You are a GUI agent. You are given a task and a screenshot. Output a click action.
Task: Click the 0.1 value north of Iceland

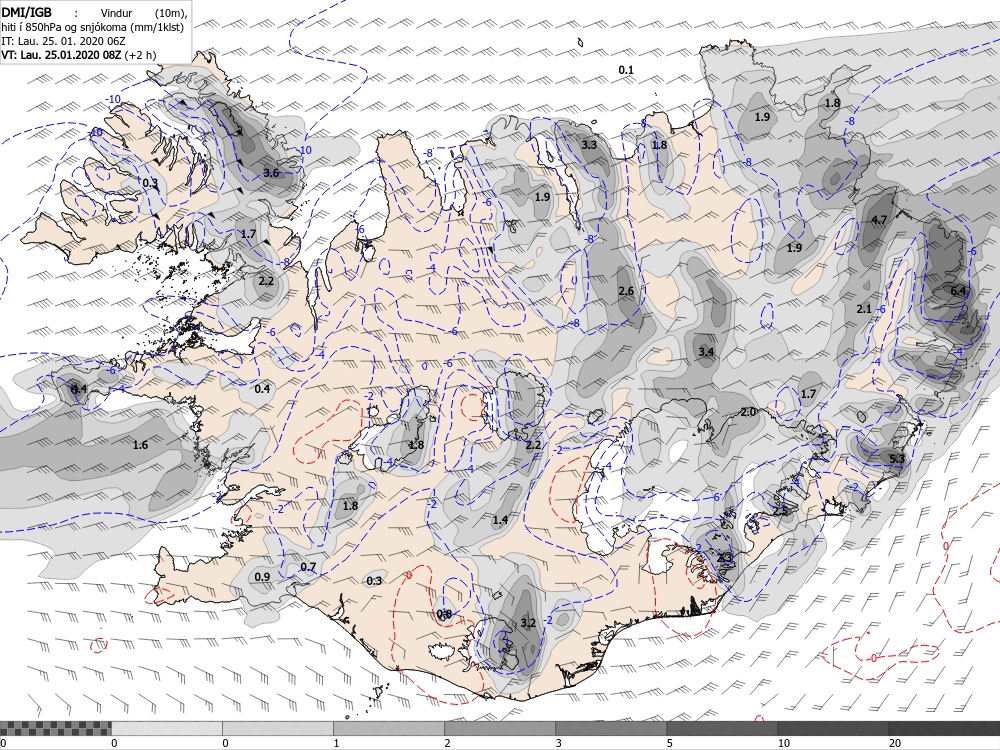click(626, 70)
